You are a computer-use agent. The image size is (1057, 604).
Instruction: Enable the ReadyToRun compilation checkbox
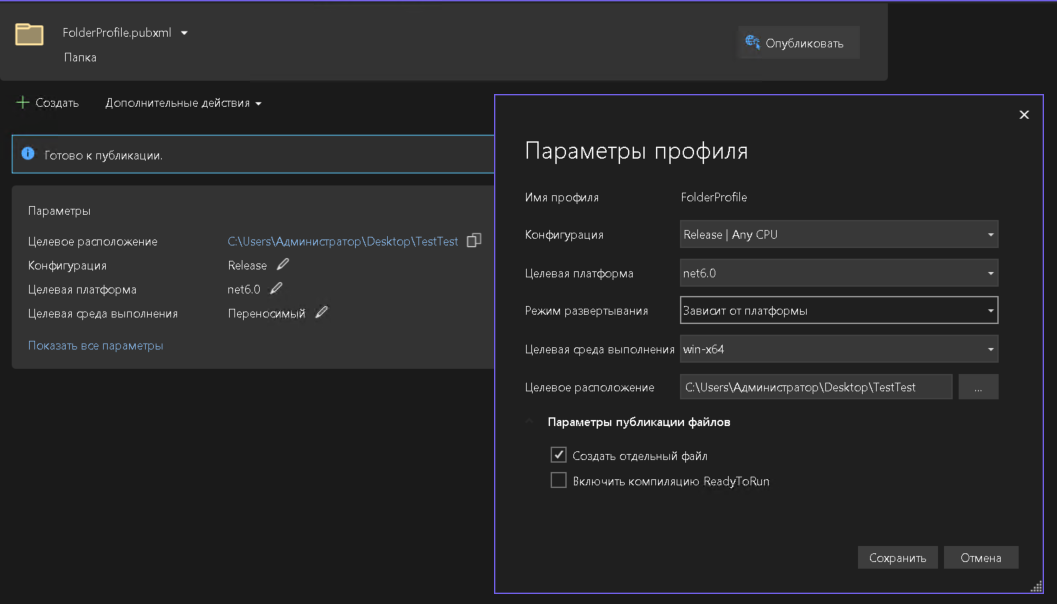coord(559,481)
